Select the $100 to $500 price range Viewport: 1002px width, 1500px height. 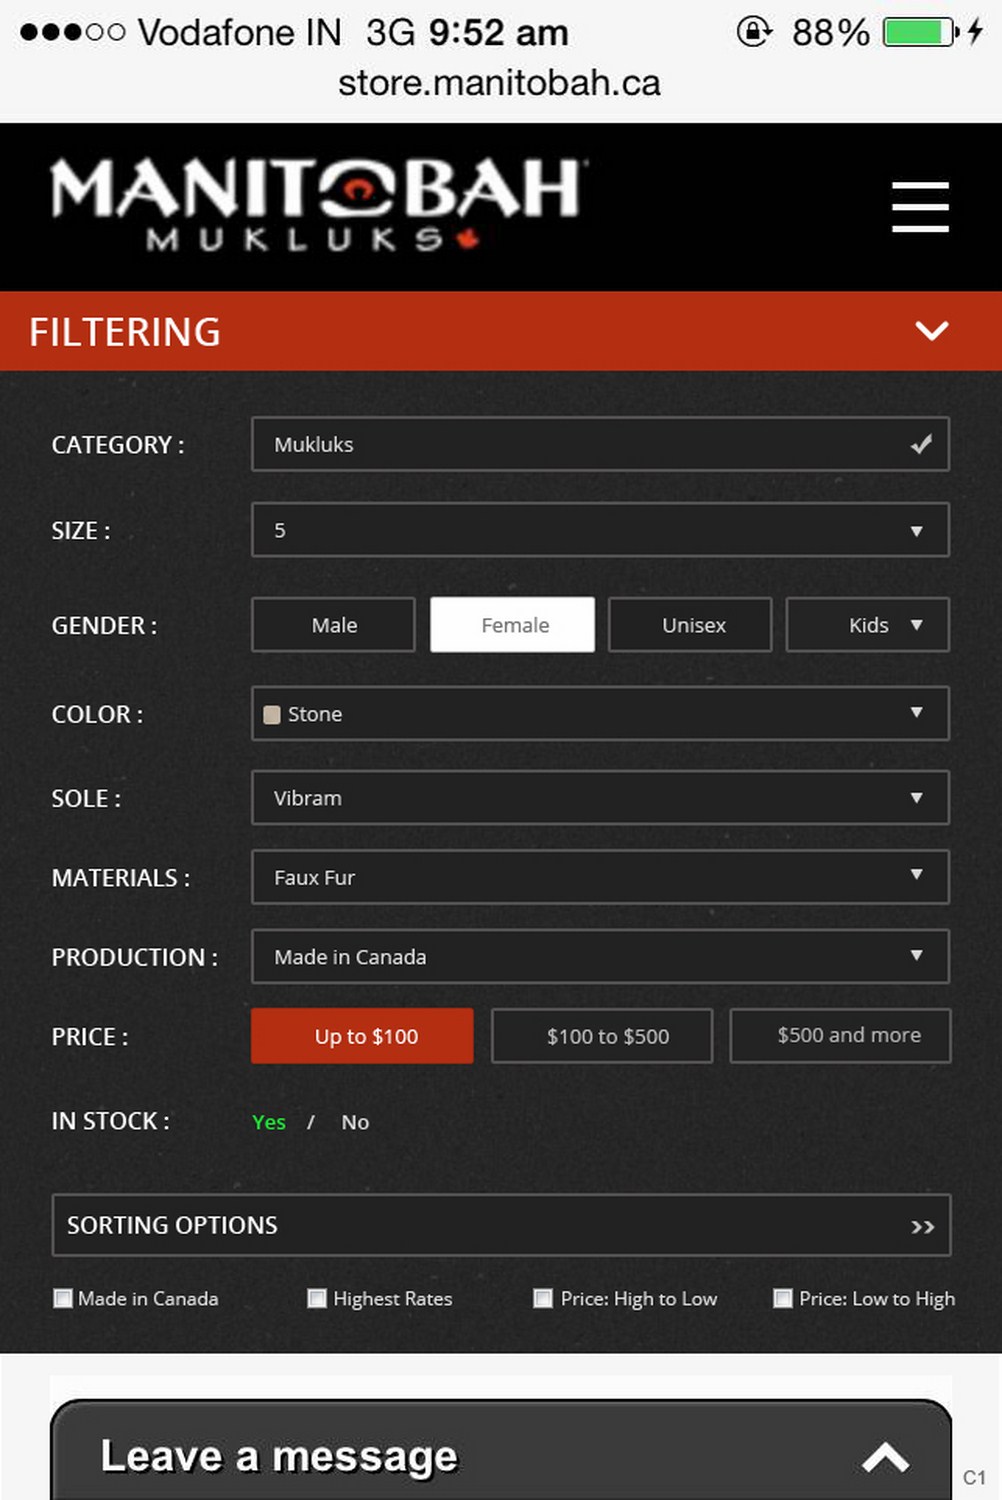(602, 1036)
